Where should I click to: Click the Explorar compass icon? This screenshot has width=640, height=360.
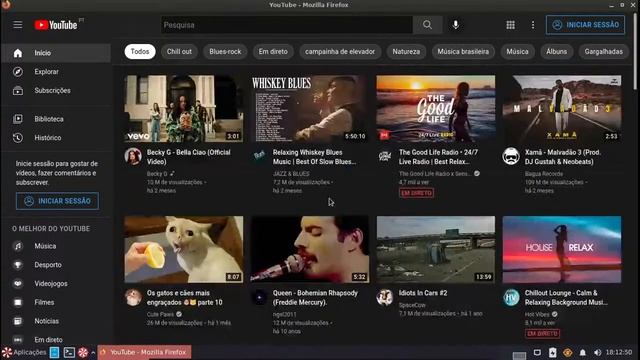tap(18, 72)
